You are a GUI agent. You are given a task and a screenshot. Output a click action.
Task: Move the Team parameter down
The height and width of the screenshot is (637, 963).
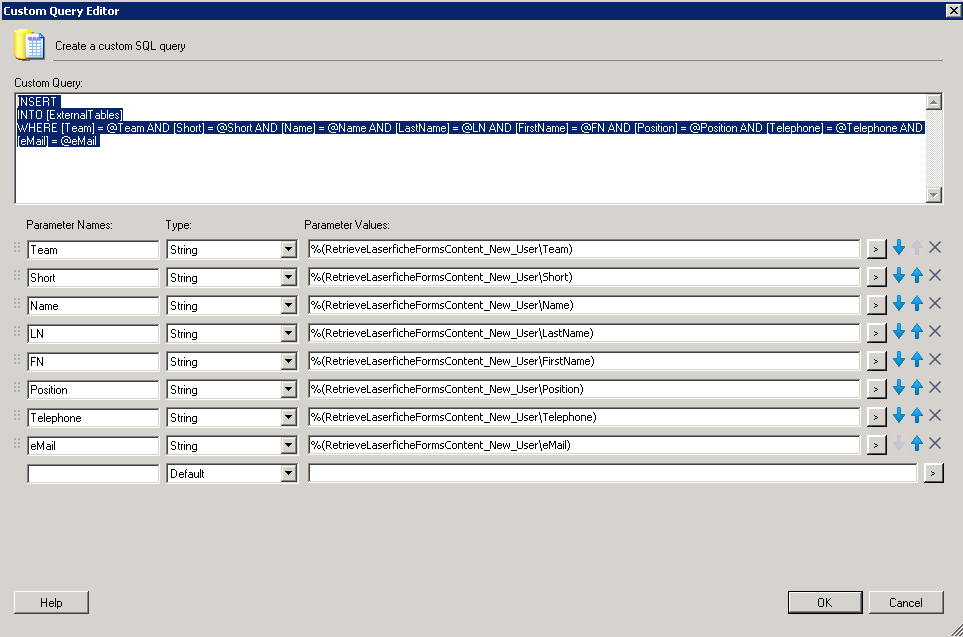point(899,248)
